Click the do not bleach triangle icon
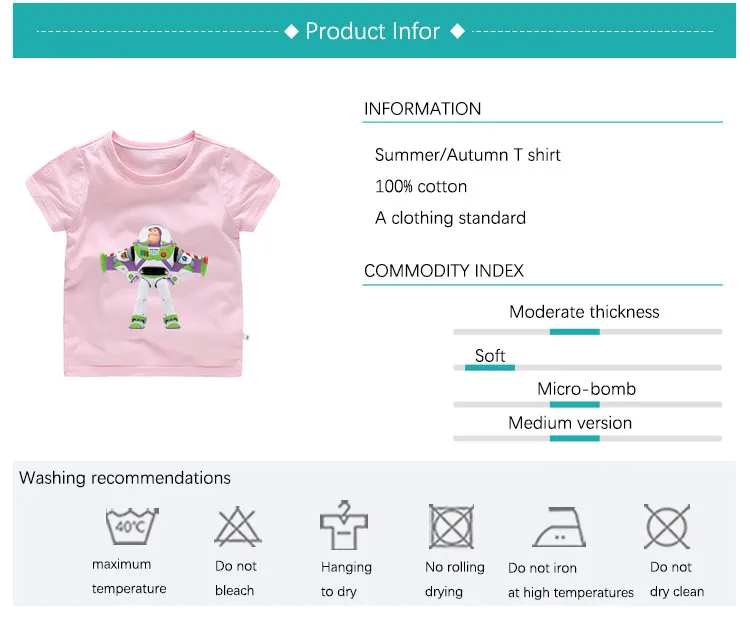750x621 pixels. (x=238, y=527)
